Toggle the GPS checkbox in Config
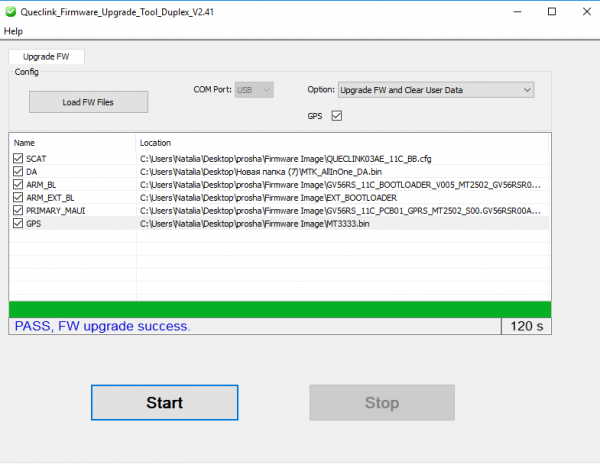Viewport: 600px width, 464px height. (337, 116)
